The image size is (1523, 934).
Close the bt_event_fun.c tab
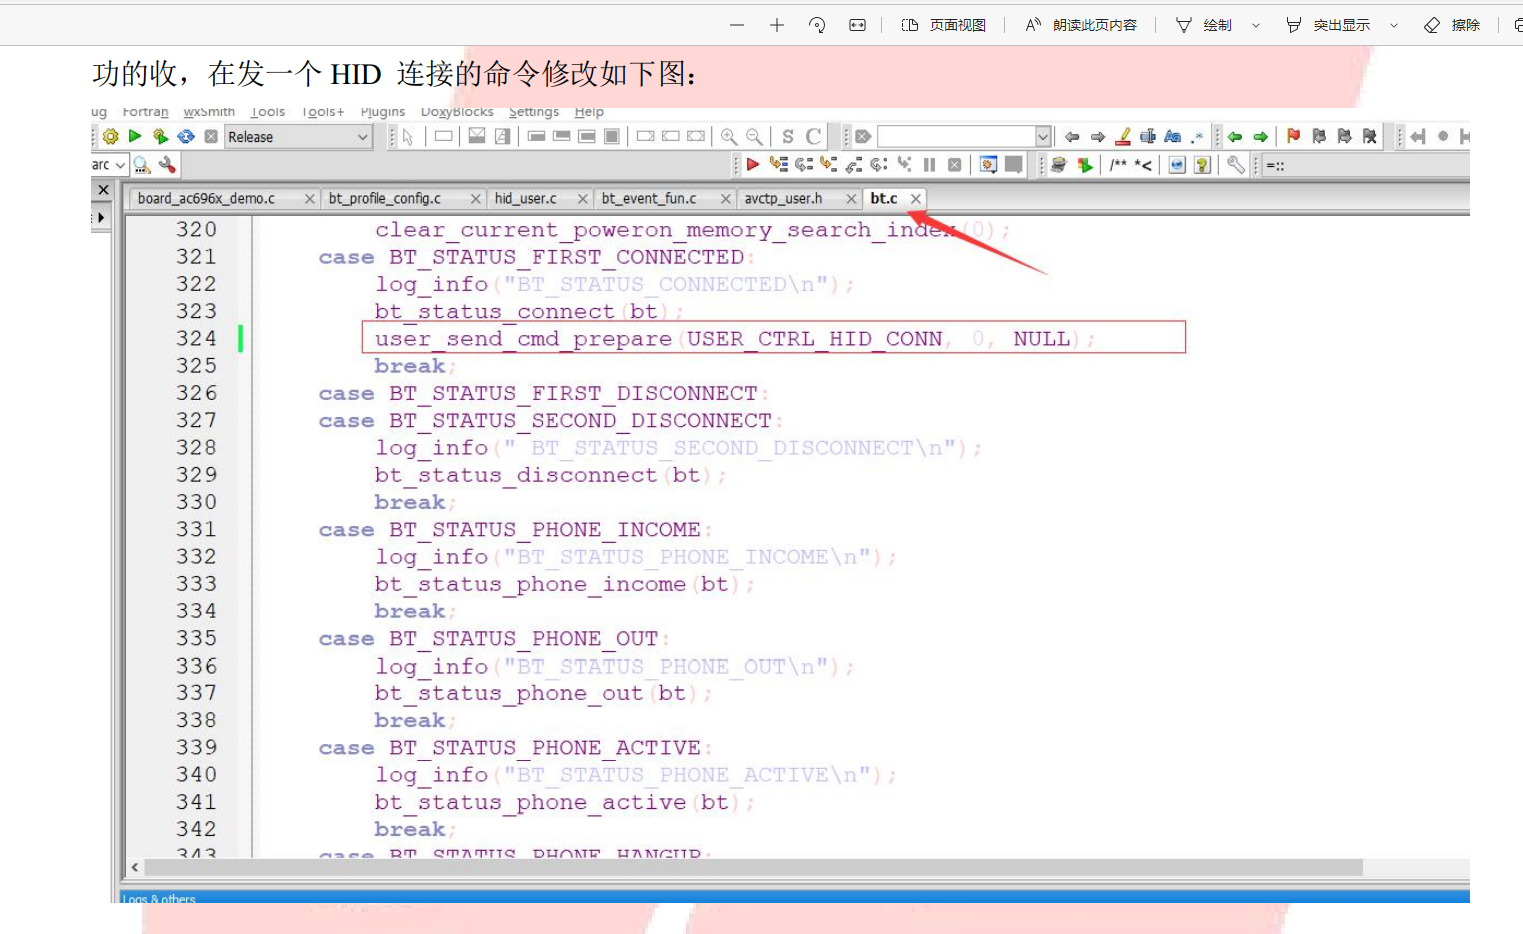(x=726, y=199)
